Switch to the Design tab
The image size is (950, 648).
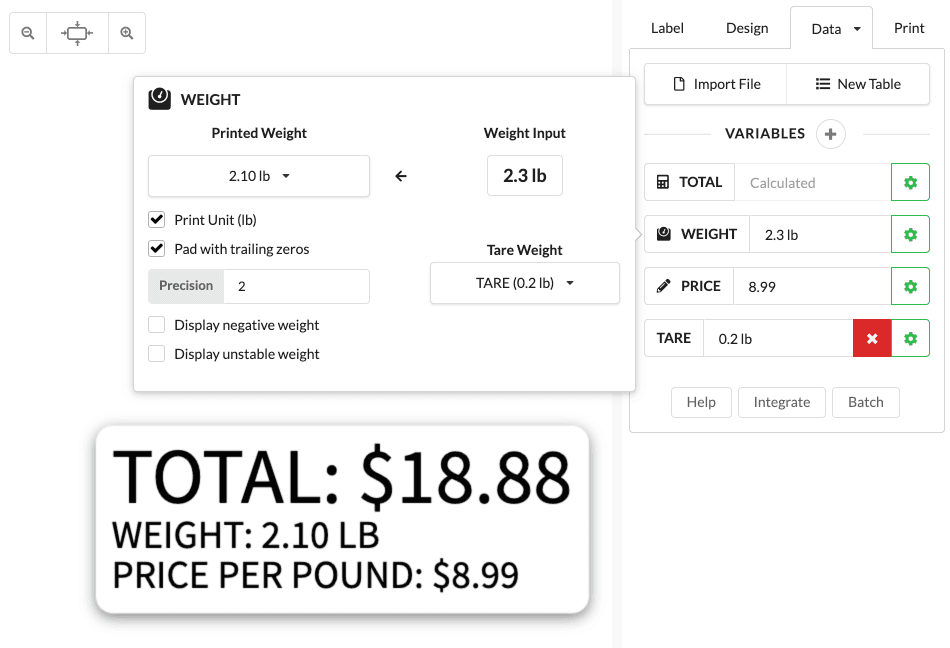747,28
